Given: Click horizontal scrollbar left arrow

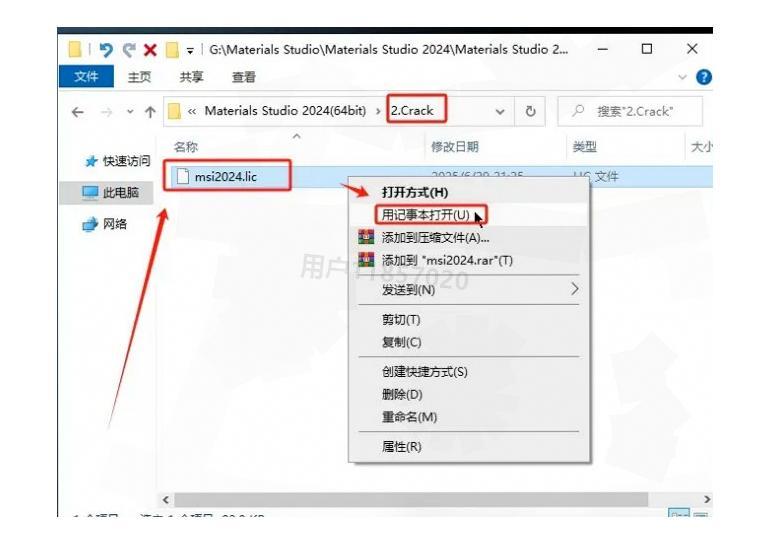Looking at the screenshot, I should 166,499.
